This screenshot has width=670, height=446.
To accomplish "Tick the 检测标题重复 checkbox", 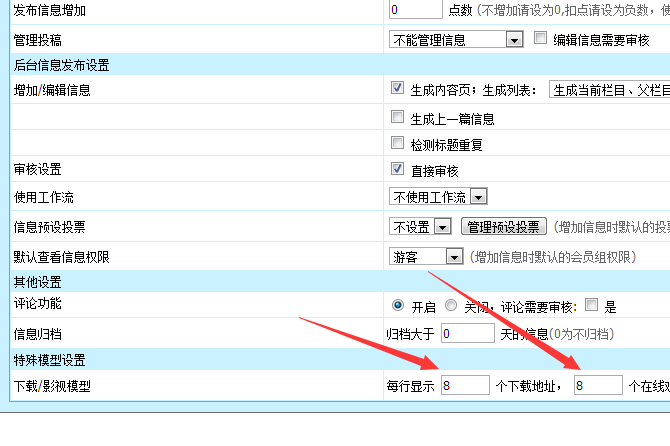I will pos(398,143).
